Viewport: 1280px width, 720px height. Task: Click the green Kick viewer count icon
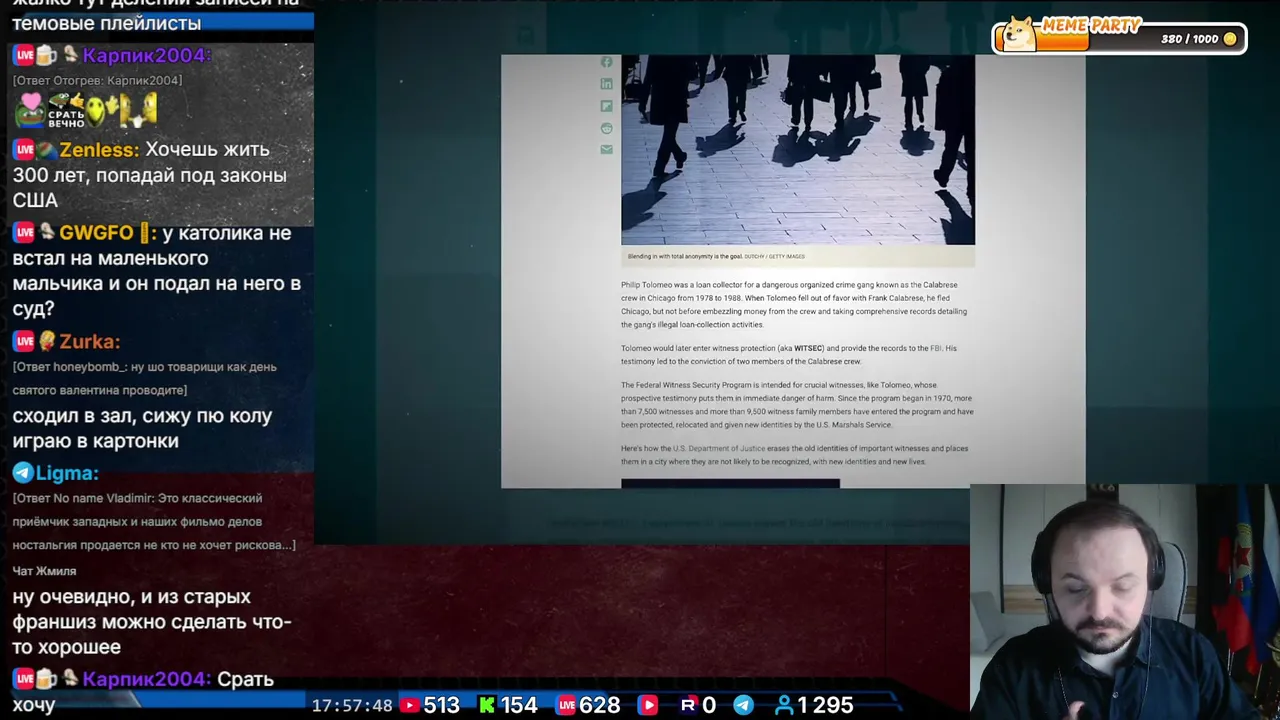(x=487, y=706)
